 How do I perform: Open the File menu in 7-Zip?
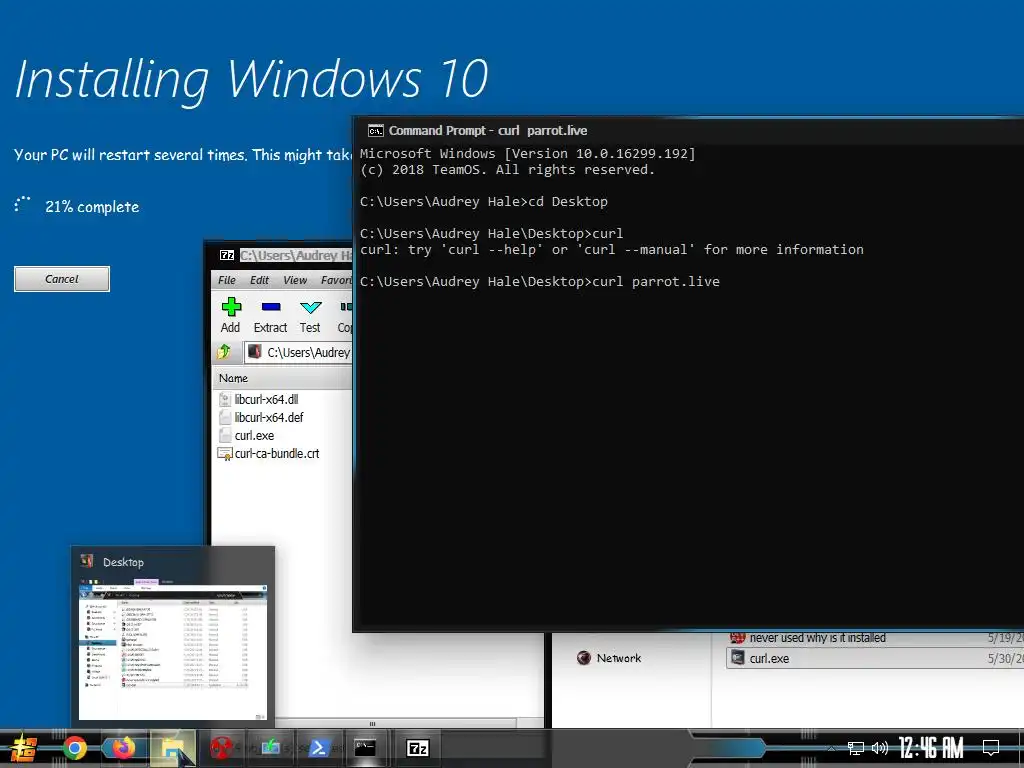[x=227, y=280]
